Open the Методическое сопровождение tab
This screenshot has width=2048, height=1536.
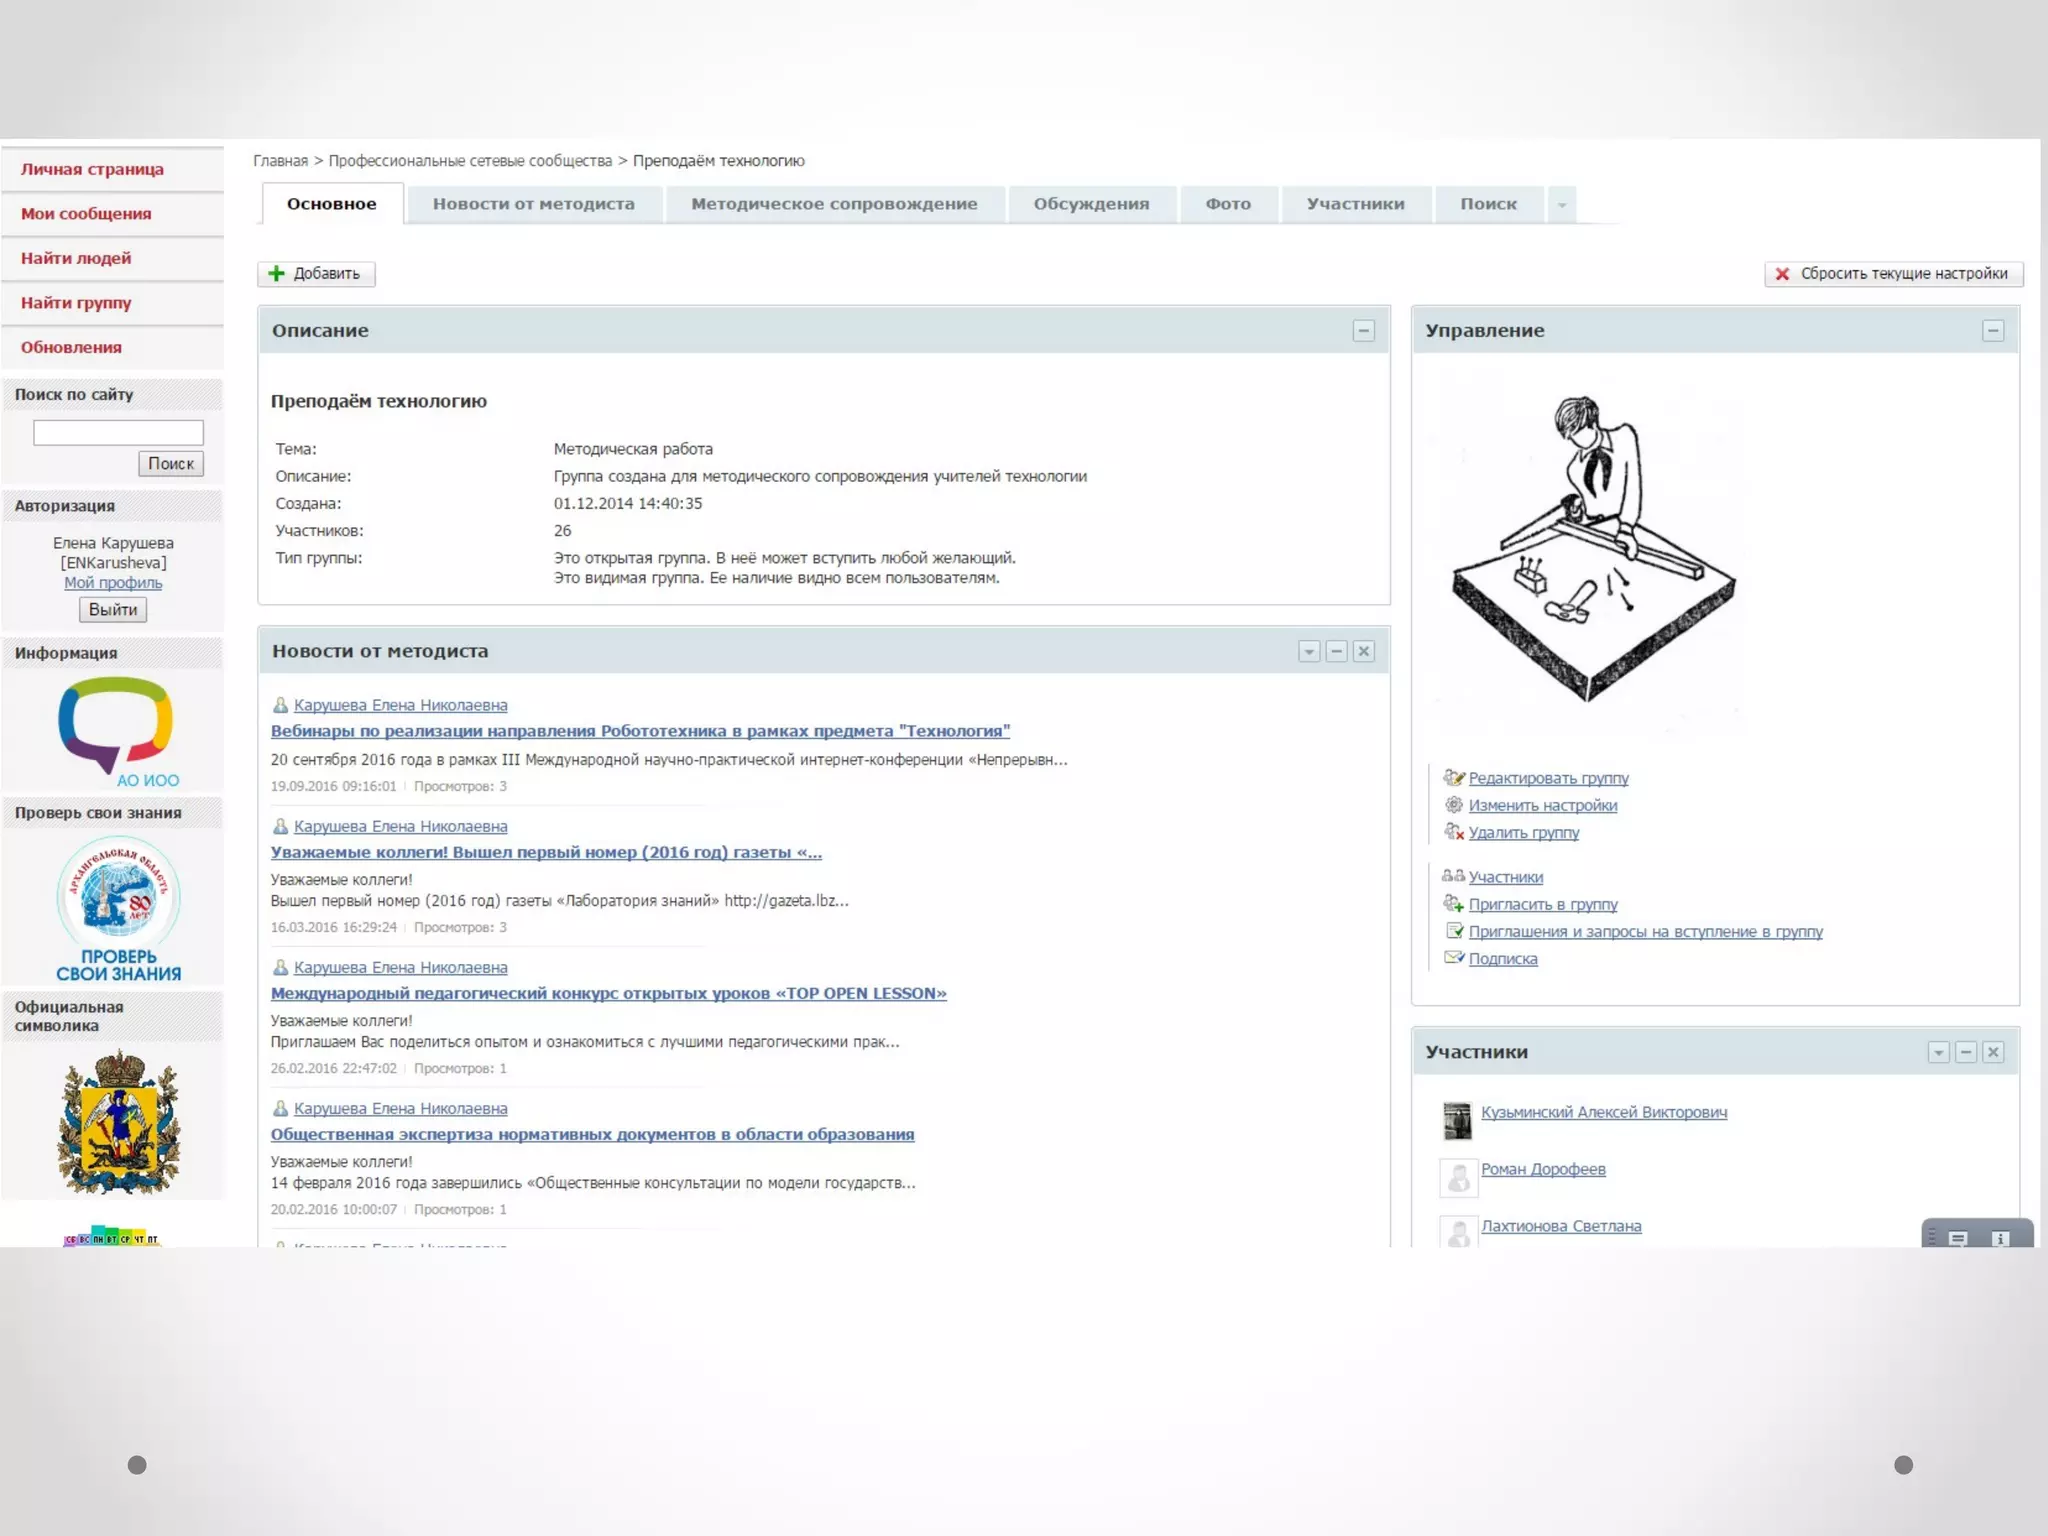pos(834,204)
